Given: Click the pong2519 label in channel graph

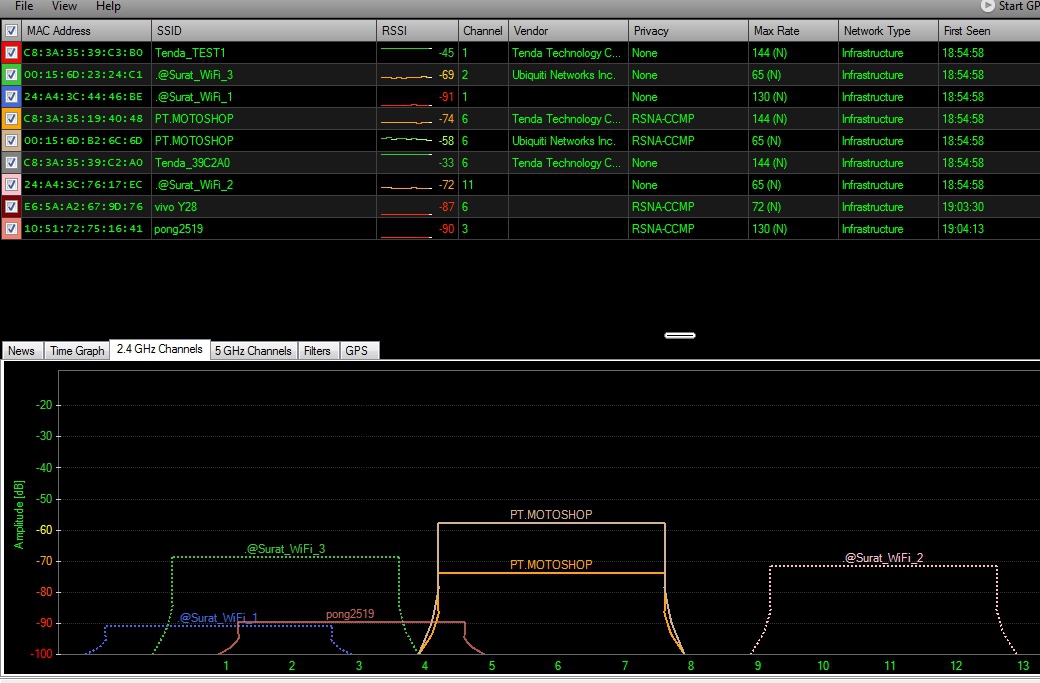Looking at the screenshot, I should click(350, 614).
